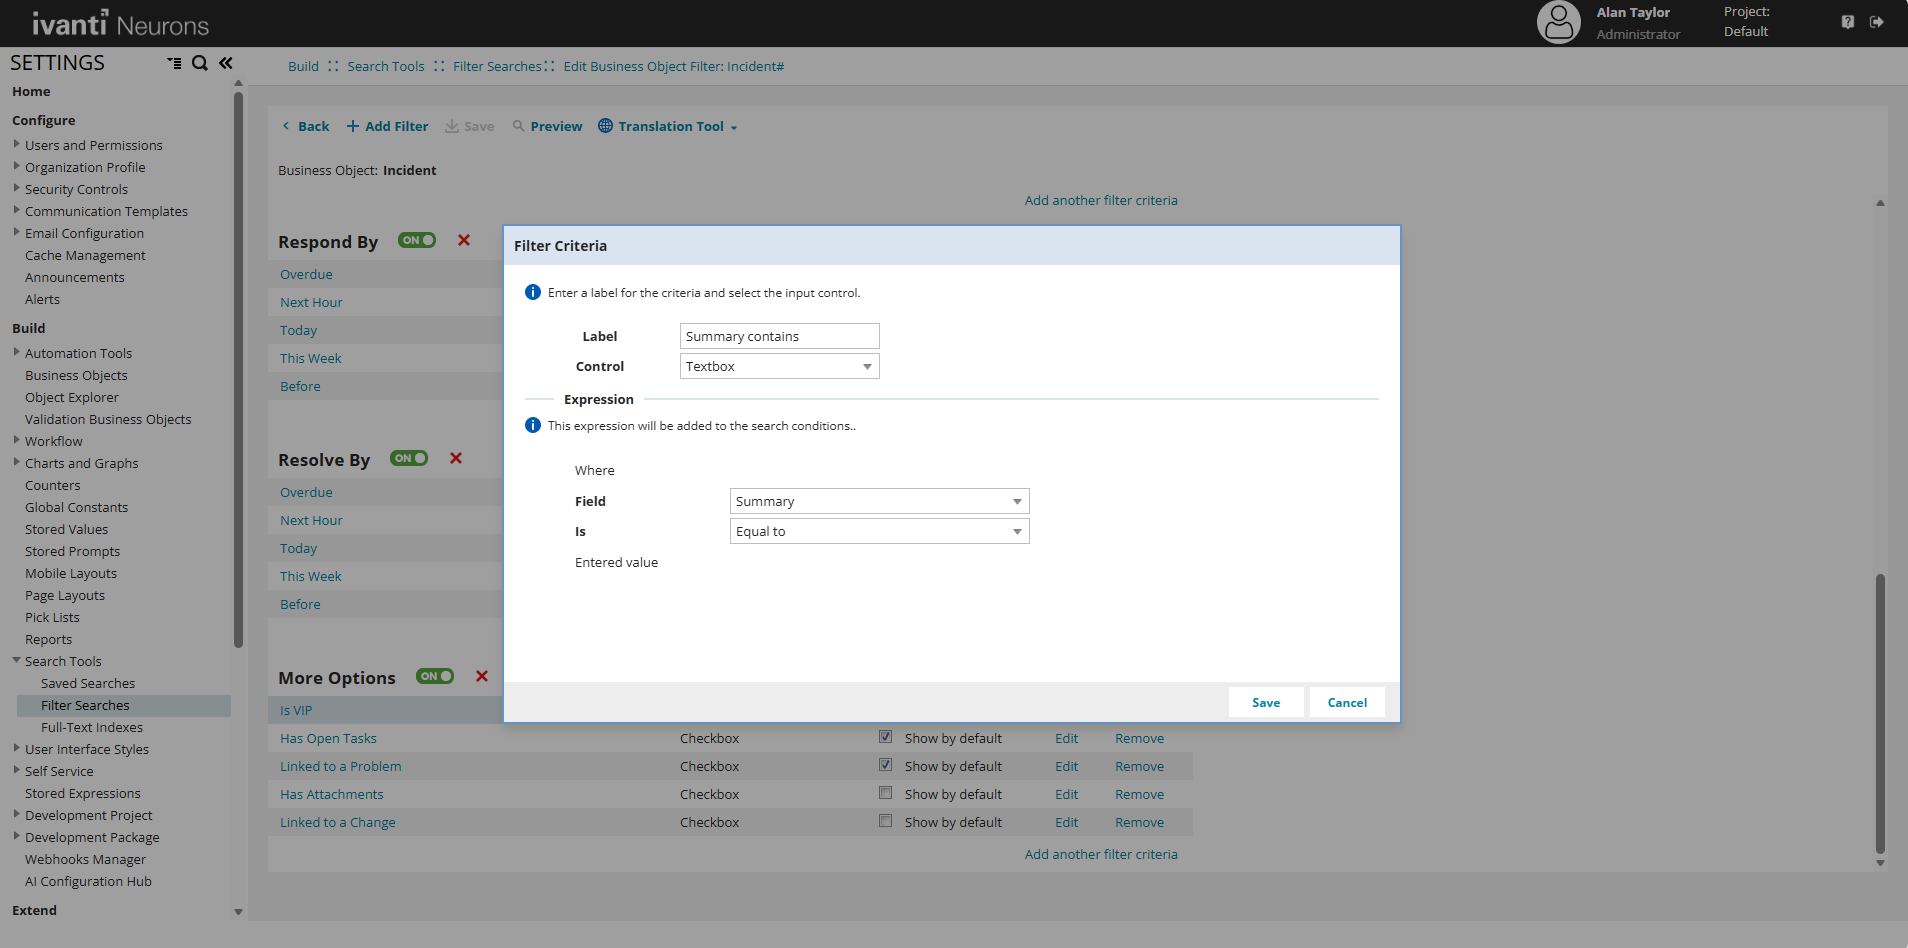
Task: Click the search magnifier icon in Settings
Action: click(x=200, y=63)
